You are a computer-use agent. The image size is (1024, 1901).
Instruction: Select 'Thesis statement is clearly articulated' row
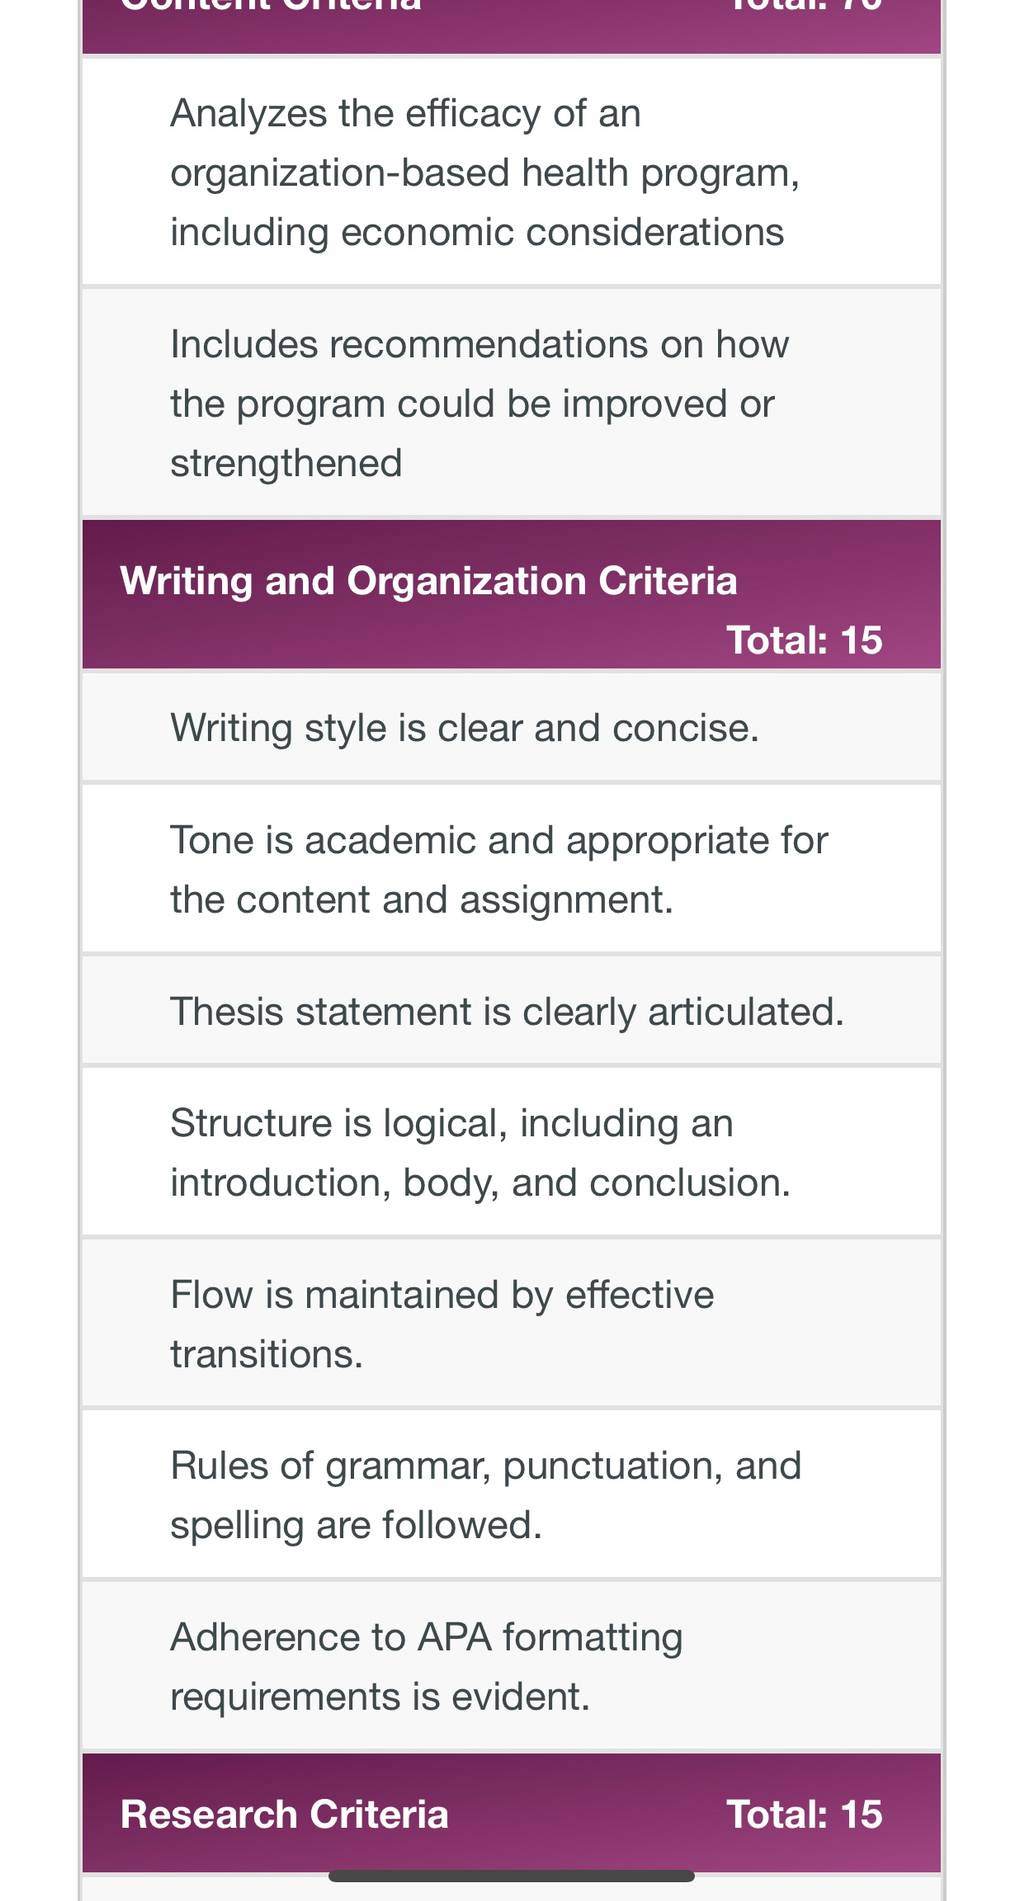click(x=511, y=1011)
